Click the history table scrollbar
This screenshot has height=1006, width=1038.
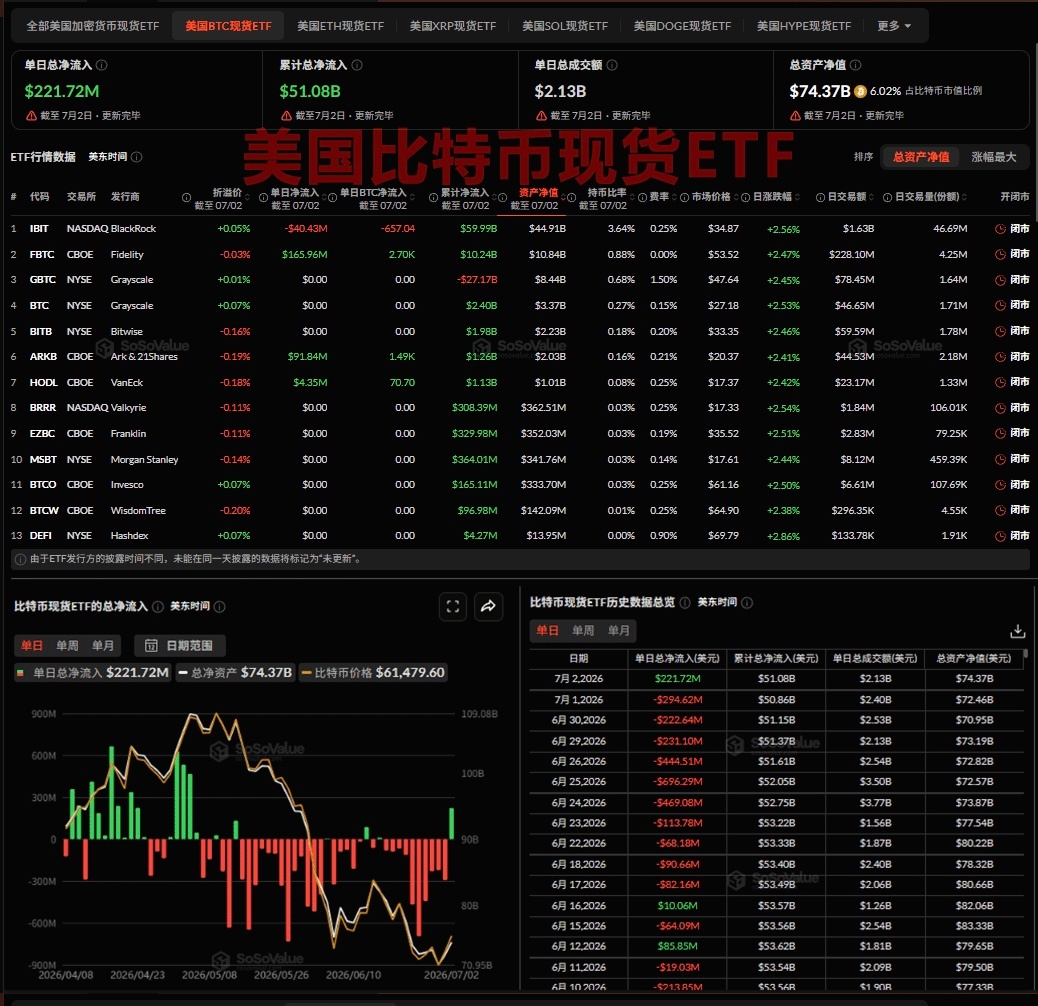click(x=1025, y=653)
